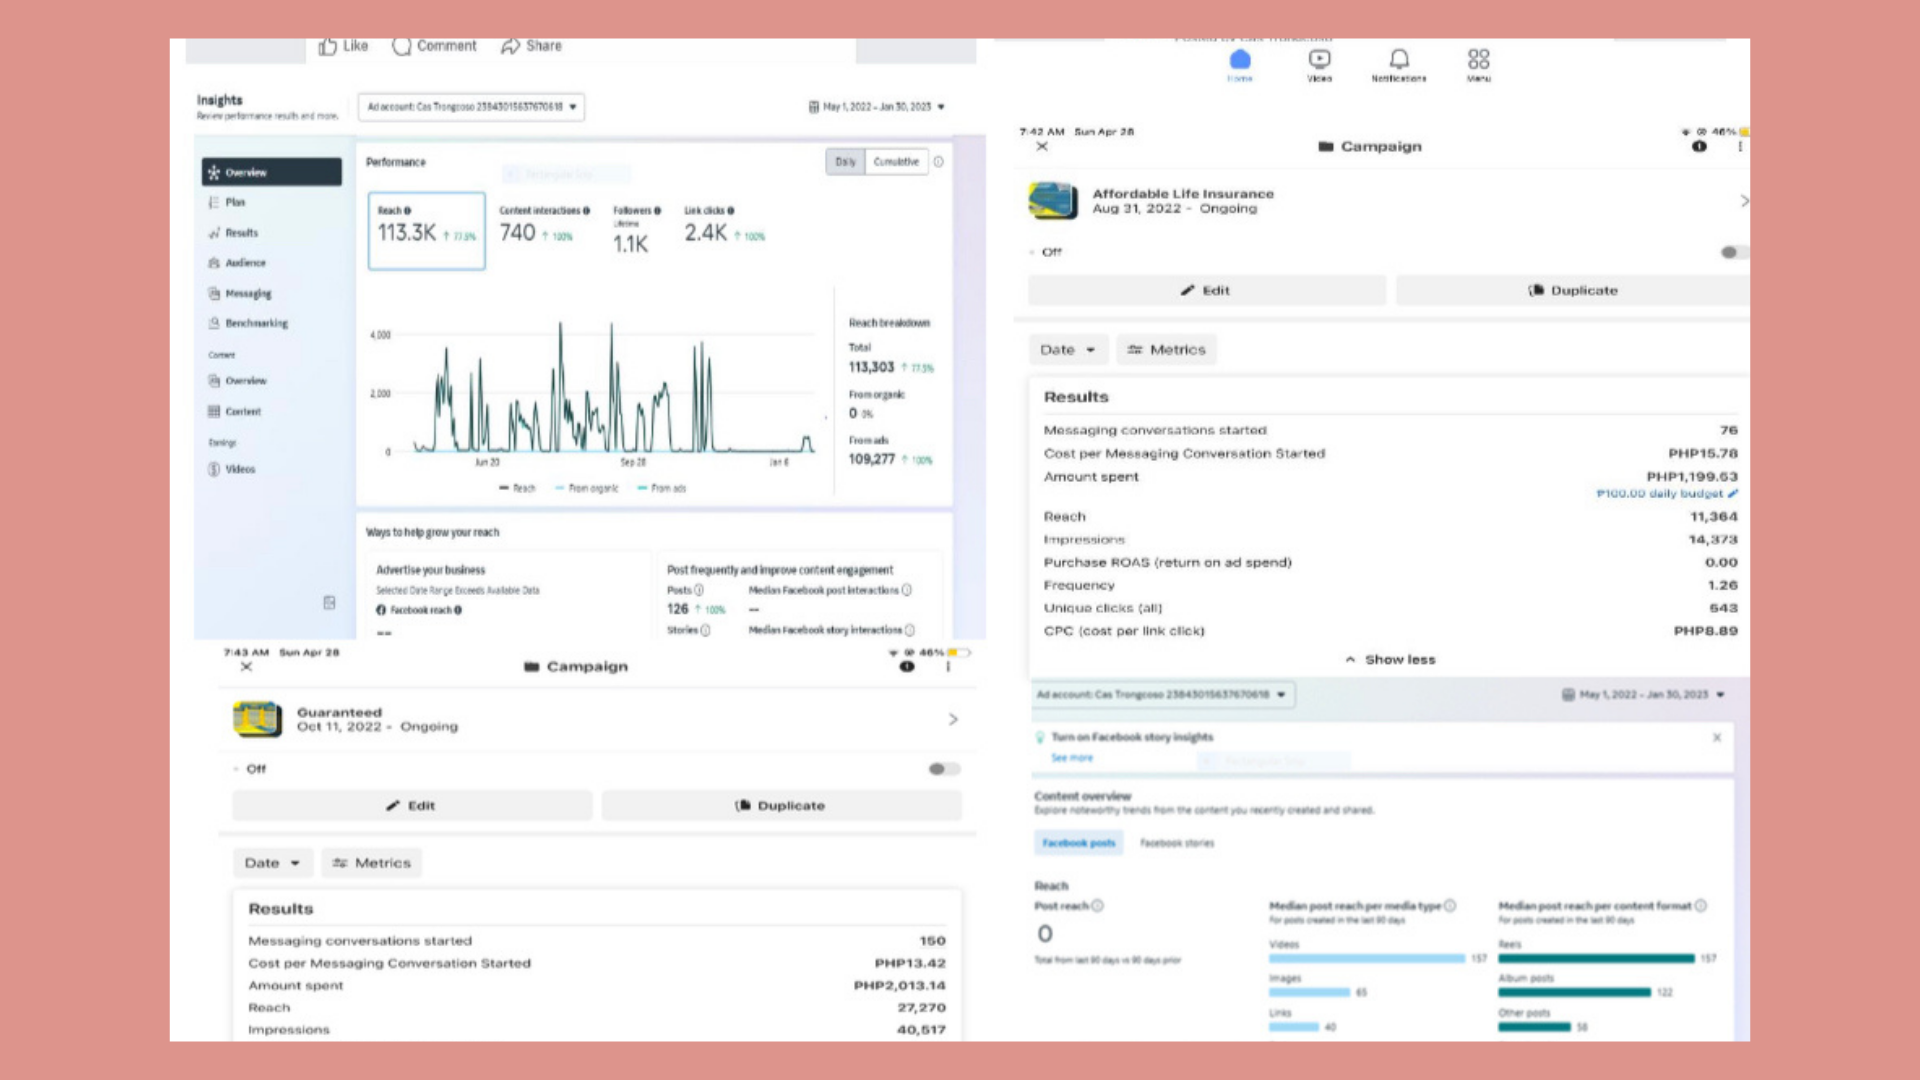1920x1080 pixels.
Task: Open Guaranteed campaign thumbnail
Action: (257, 719)
